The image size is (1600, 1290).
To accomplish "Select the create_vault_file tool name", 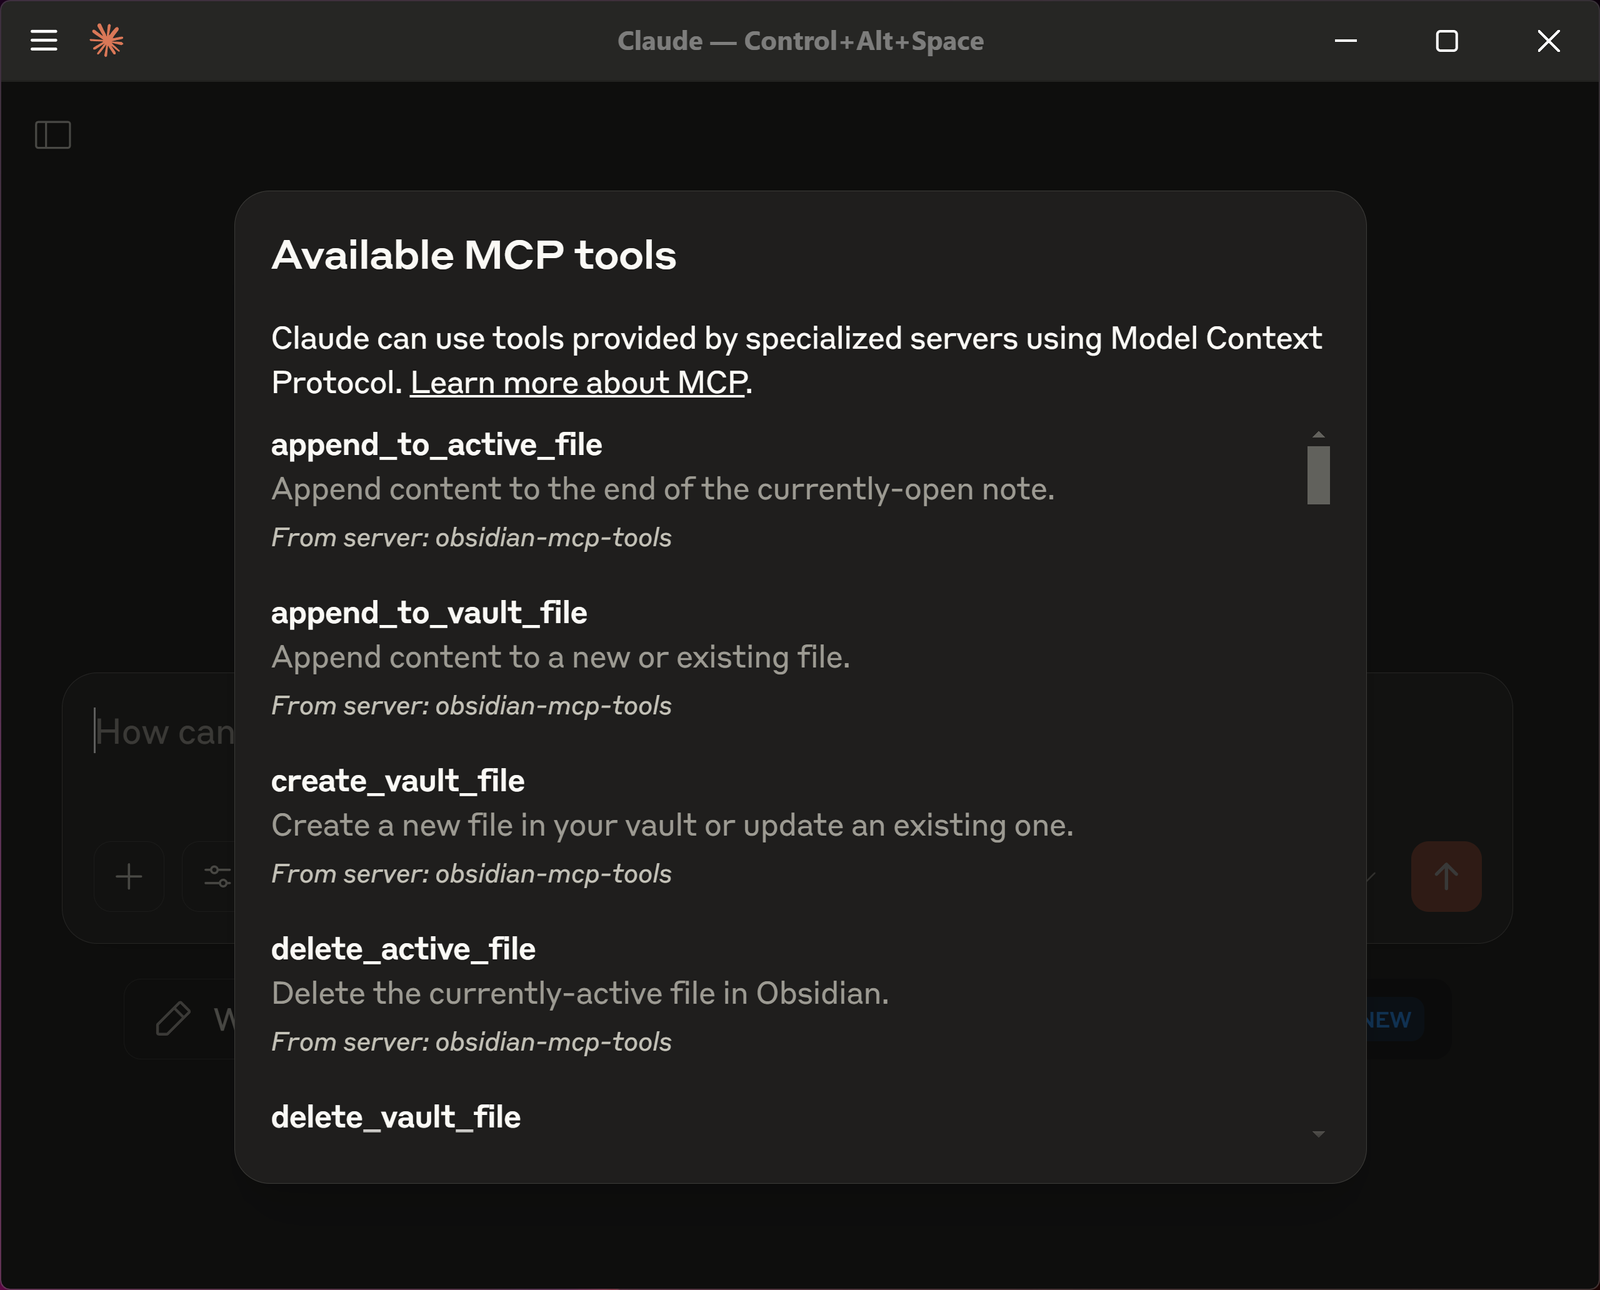I will (398, 781).
